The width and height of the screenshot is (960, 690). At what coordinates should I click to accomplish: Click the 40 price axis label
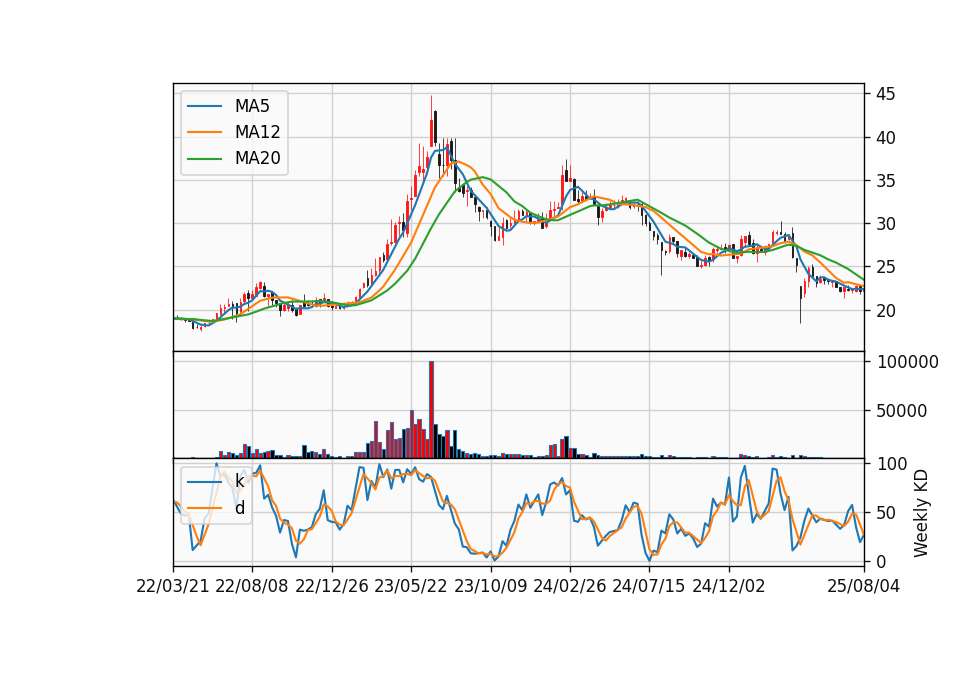(x=885, y=138)
